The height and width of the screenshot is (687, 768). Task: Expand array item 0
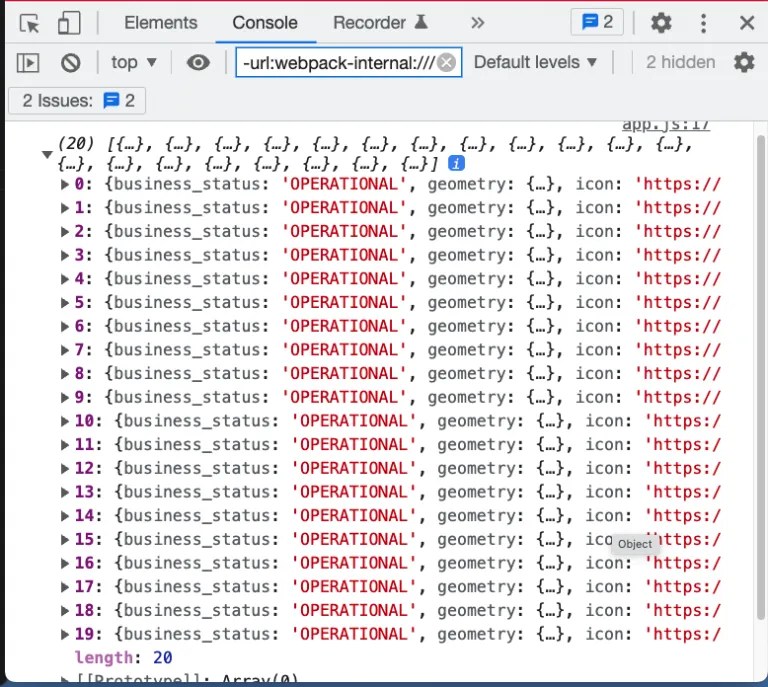click(x=65, y=184)
